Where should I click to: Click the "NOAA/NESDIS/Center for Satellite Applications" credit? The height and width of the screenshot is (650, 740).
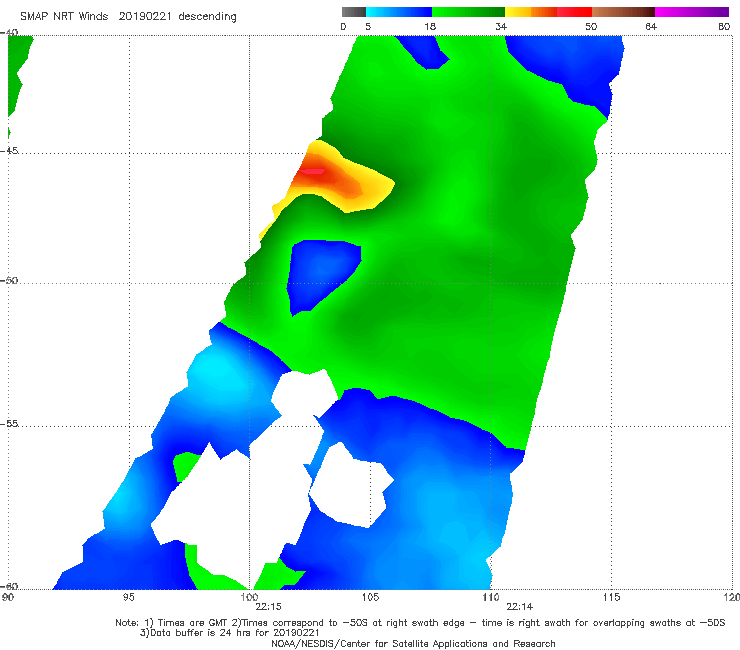pos(413,644)
